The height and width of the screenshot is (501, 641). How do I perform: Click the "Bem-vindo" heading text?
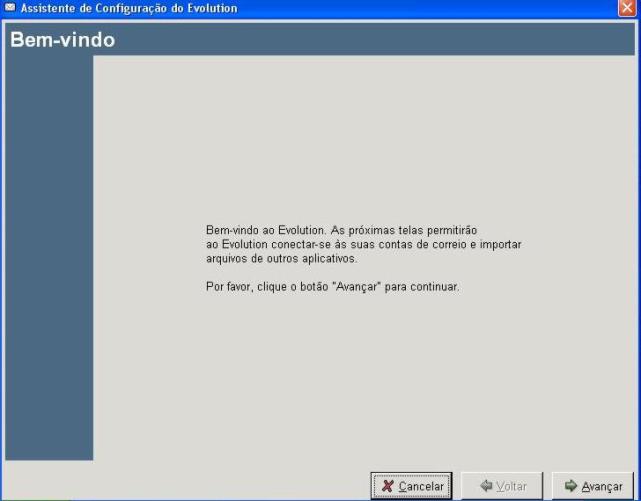[63, 40]
